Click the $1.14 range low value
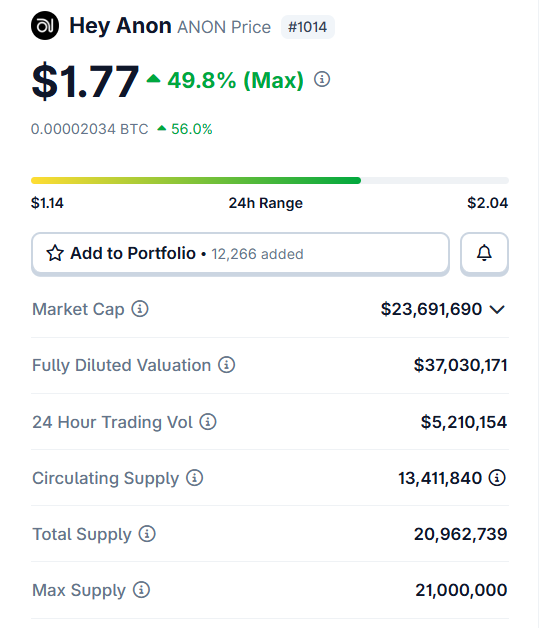This screenshot has height=628, width=539. point(47,203)
